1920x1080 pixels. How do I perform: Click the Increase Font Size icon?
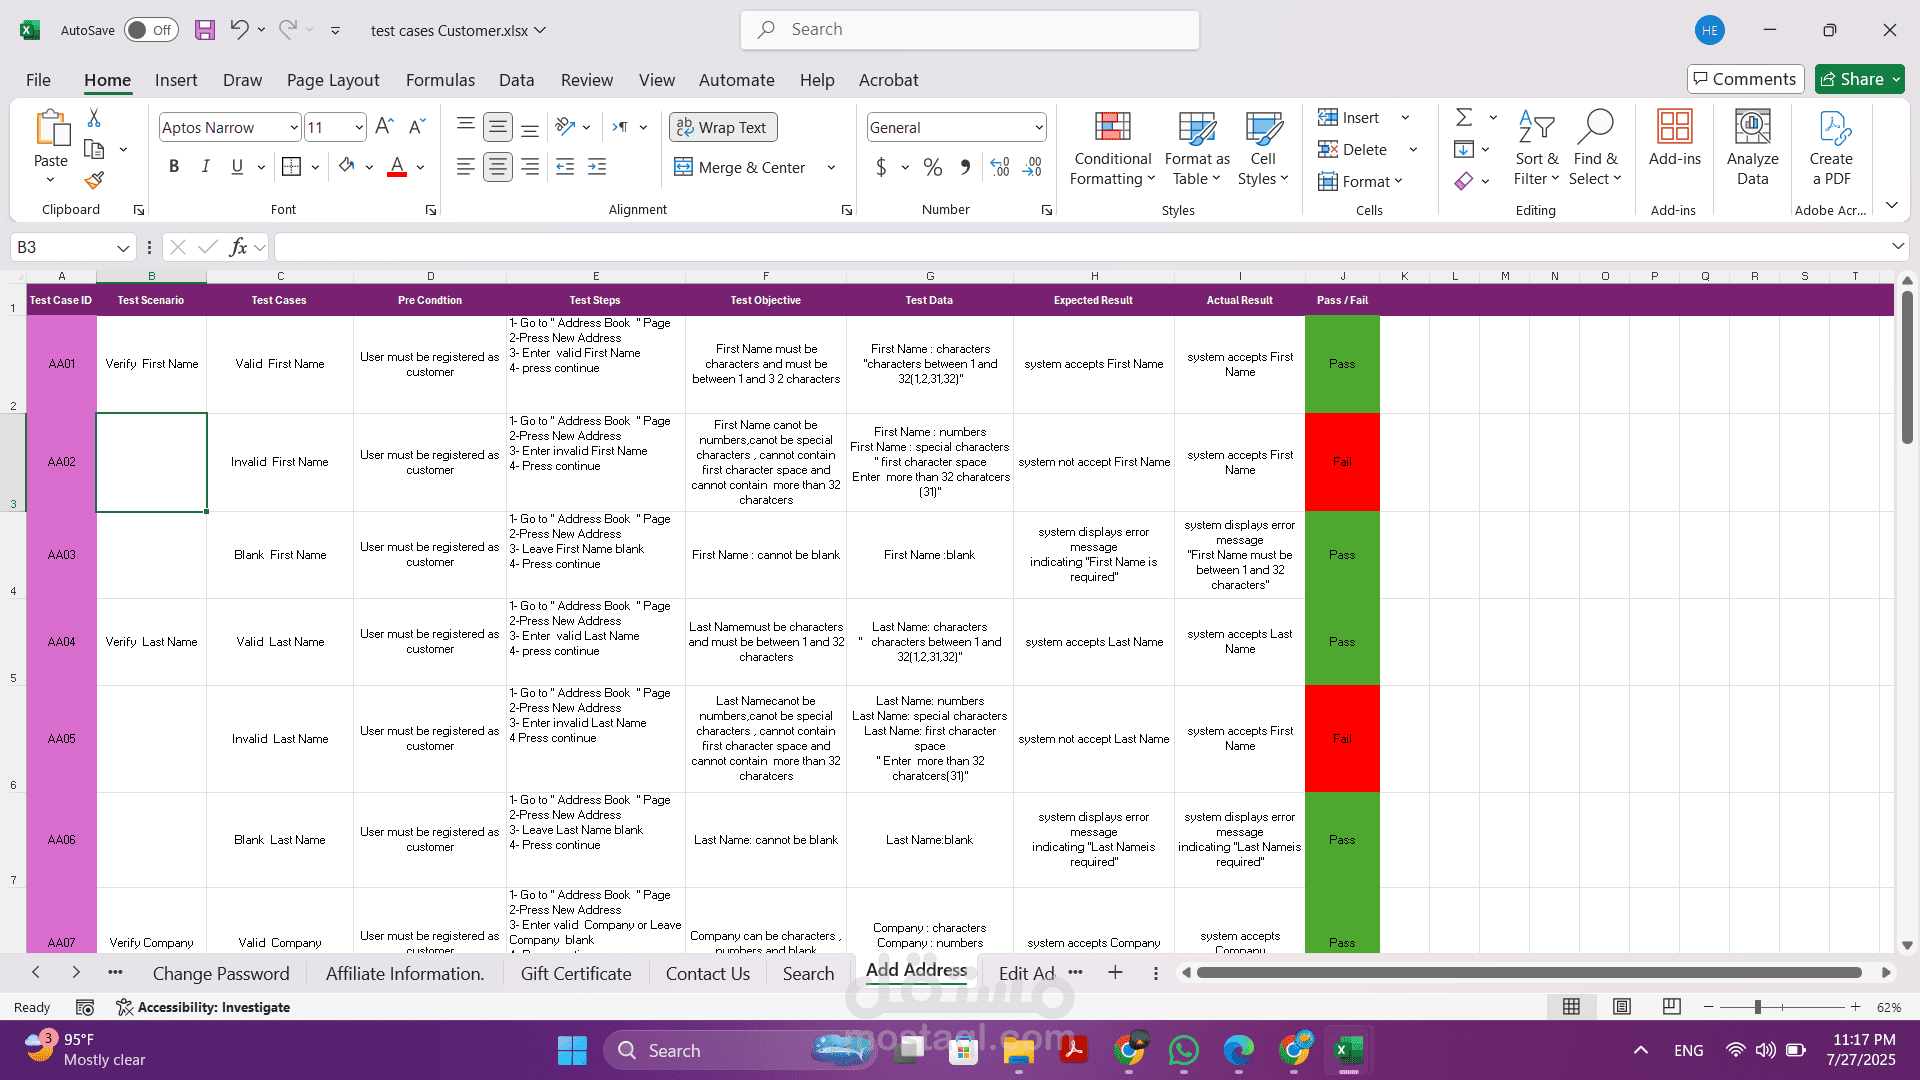point(384,127)
